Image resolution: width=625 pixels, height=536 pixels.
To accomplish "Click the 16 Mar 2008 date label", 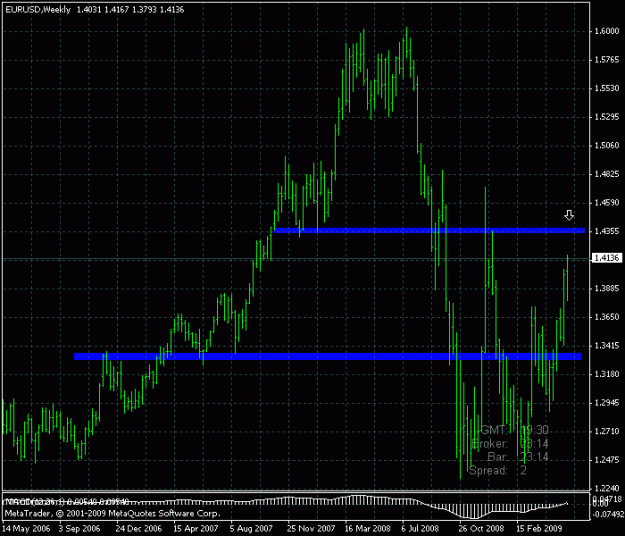I will [x=368, y=529].
